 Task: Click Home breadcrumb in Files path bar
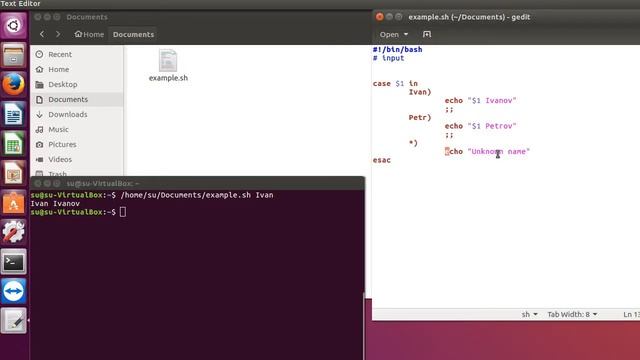tap(89, 34)
